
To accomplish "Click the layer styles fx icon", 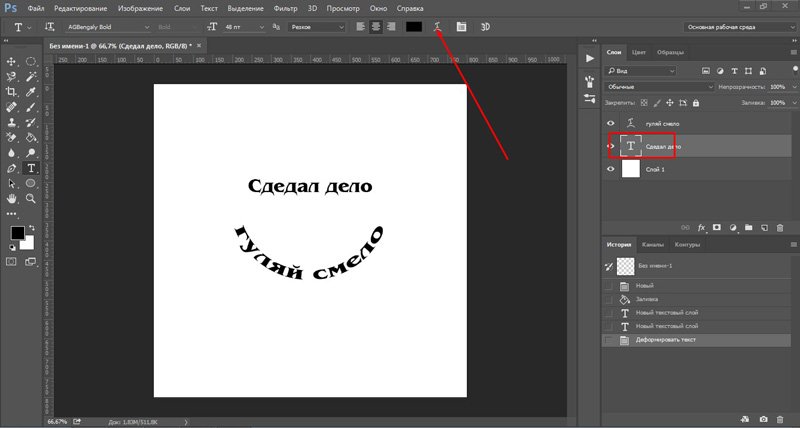I will pyautogui.click(x=701, y=228).
